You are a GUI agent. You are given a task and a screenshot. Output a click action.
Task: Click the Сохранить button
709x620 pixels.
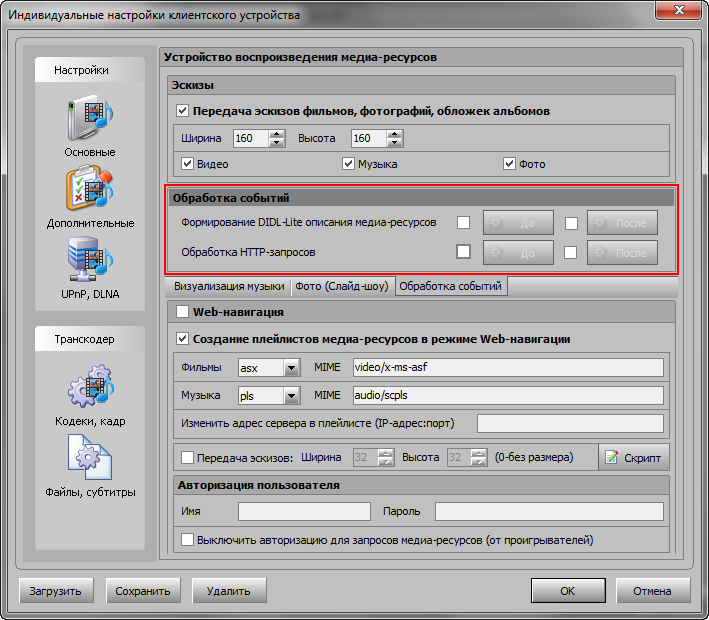click(143, 591)
